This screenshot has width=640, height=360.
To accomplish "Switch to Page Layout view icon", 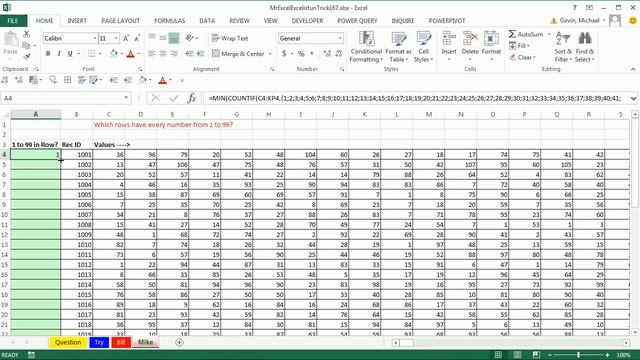I will pyautogui.click(x=517, y=355).
